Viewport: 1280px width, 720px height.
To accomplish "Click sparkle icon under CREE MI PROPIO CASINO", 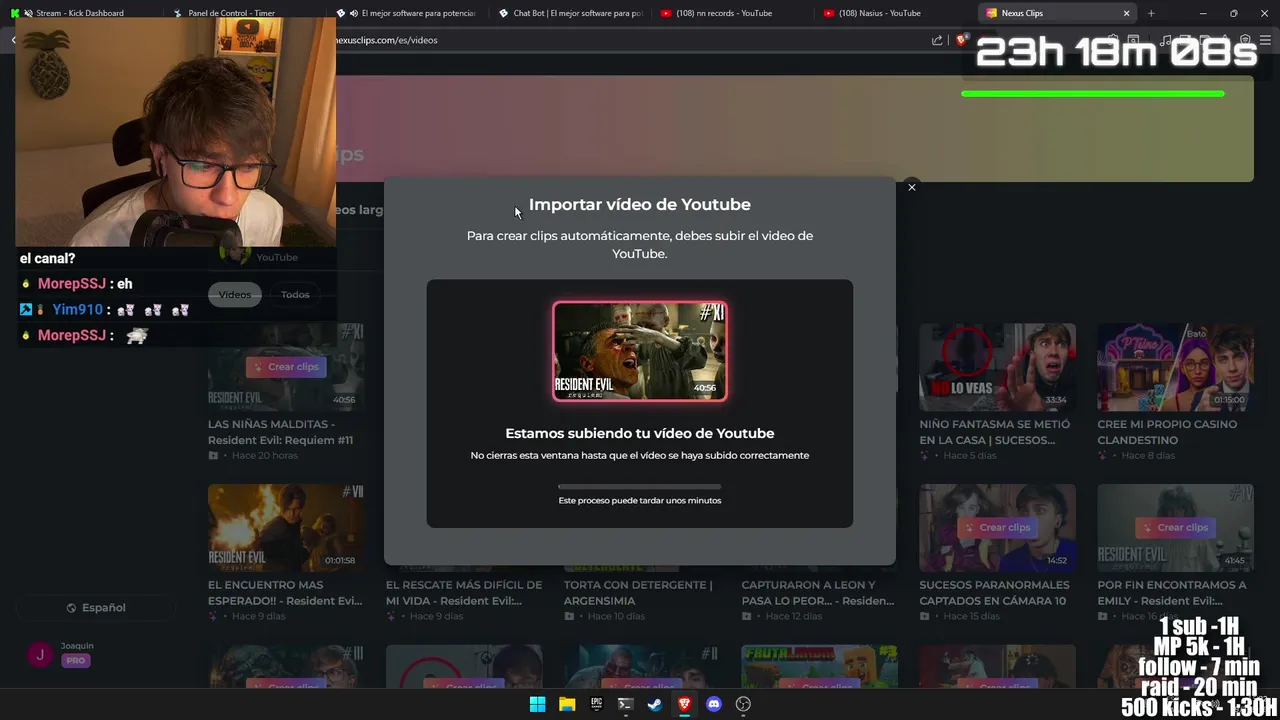I will coord(1102,456).
